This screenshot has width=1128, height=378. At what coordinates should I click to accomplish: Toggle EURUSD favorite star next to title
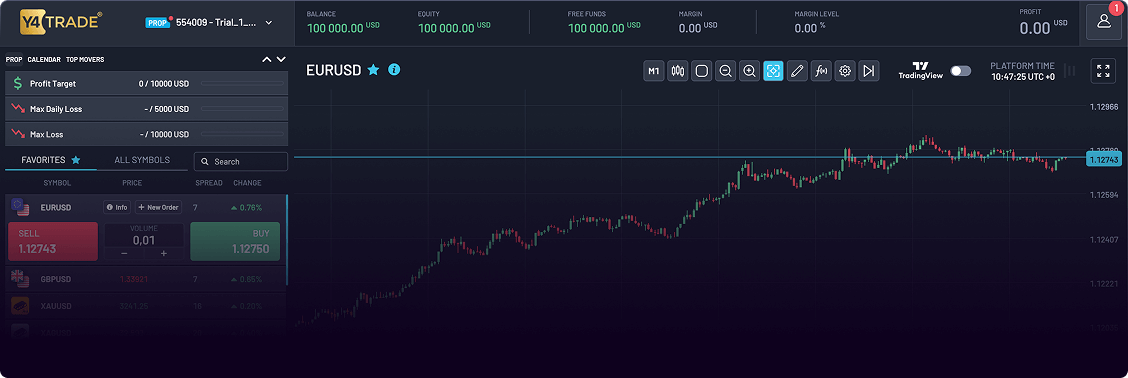(373, 70)
